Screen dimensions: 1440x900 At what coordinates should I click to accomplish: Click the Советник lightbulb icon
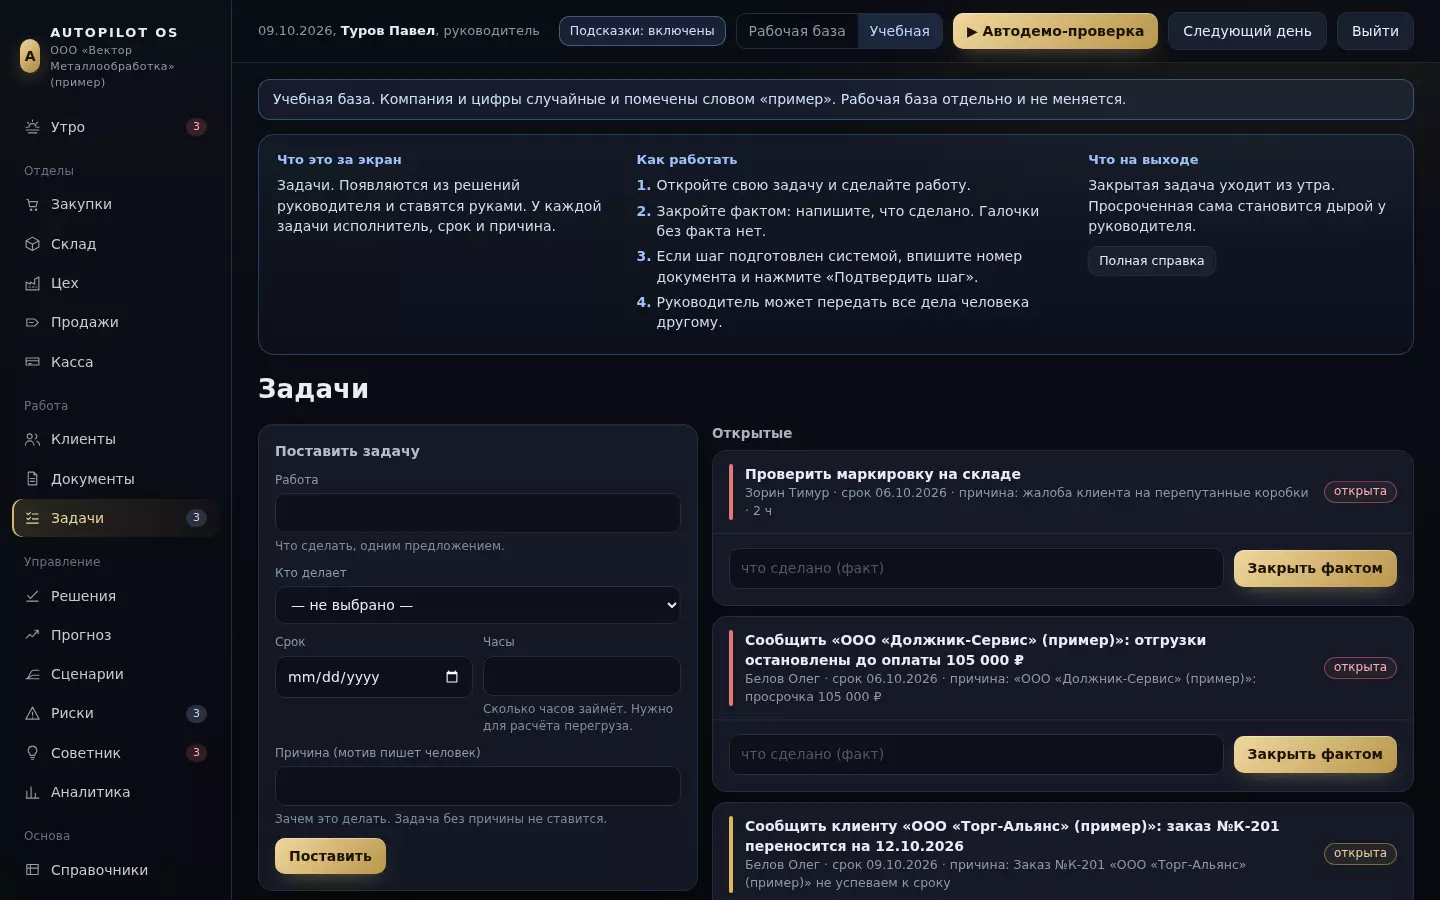[x=32, y=753]
